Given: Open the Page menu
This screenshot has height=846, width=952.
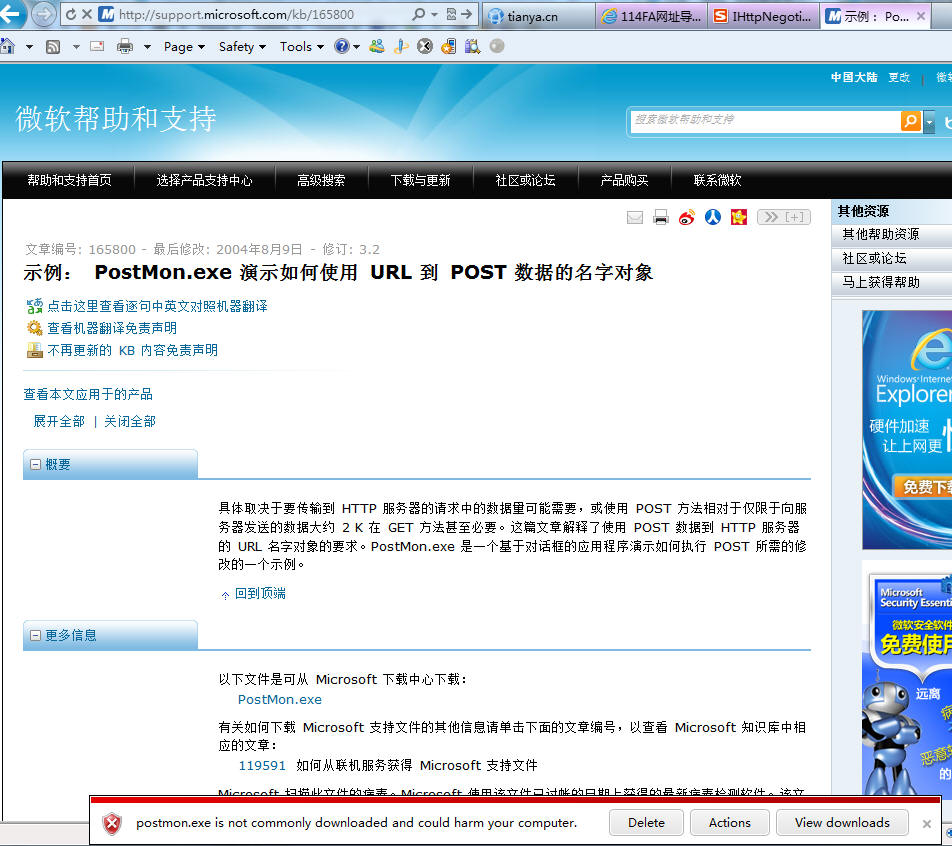Looking at the screenshot, I should pyautogui.click(x=185, y=47).
